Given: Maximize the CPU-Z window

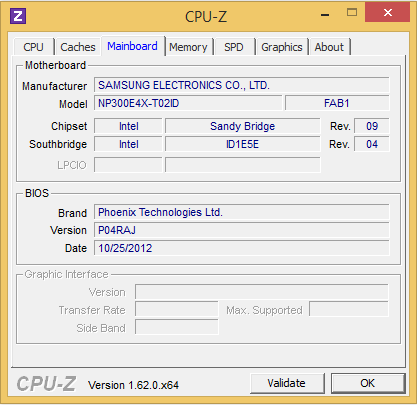Looking at the screenshot, I should click(352, 13).
